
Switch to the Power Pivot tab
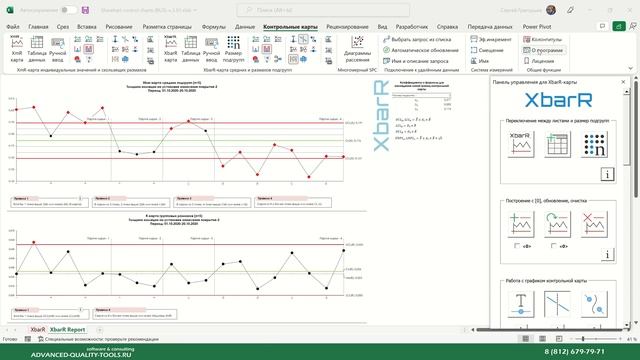click(537, 27)
